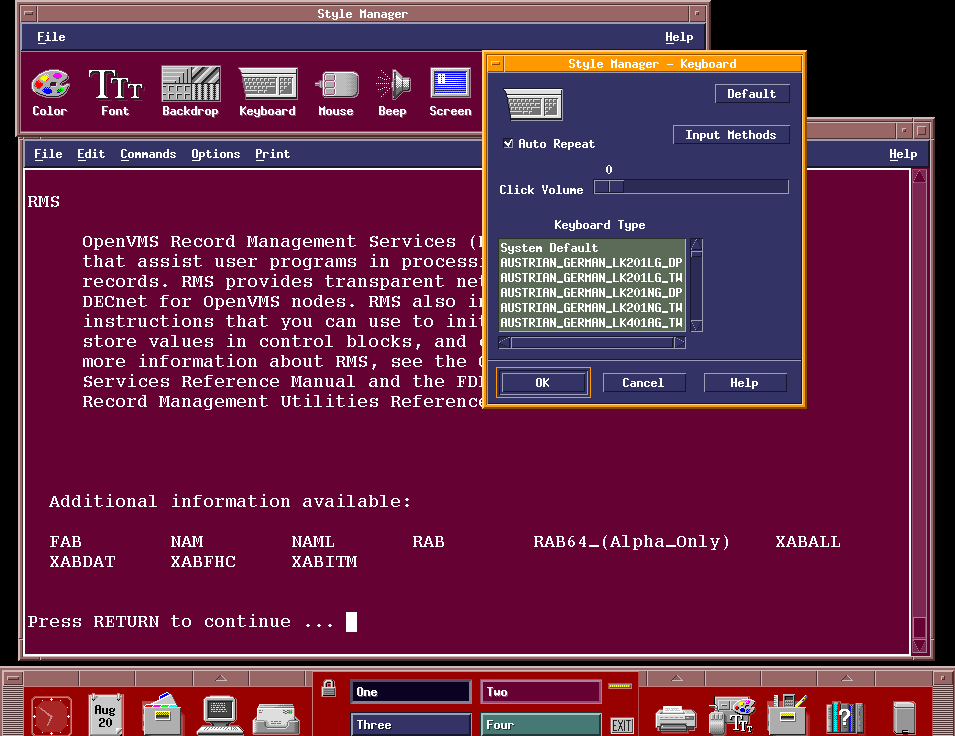Select AUSTRIAN_GERMAN_LK201LG_TW keyboard type
The image size is (955, 736).
click(592, 278)
